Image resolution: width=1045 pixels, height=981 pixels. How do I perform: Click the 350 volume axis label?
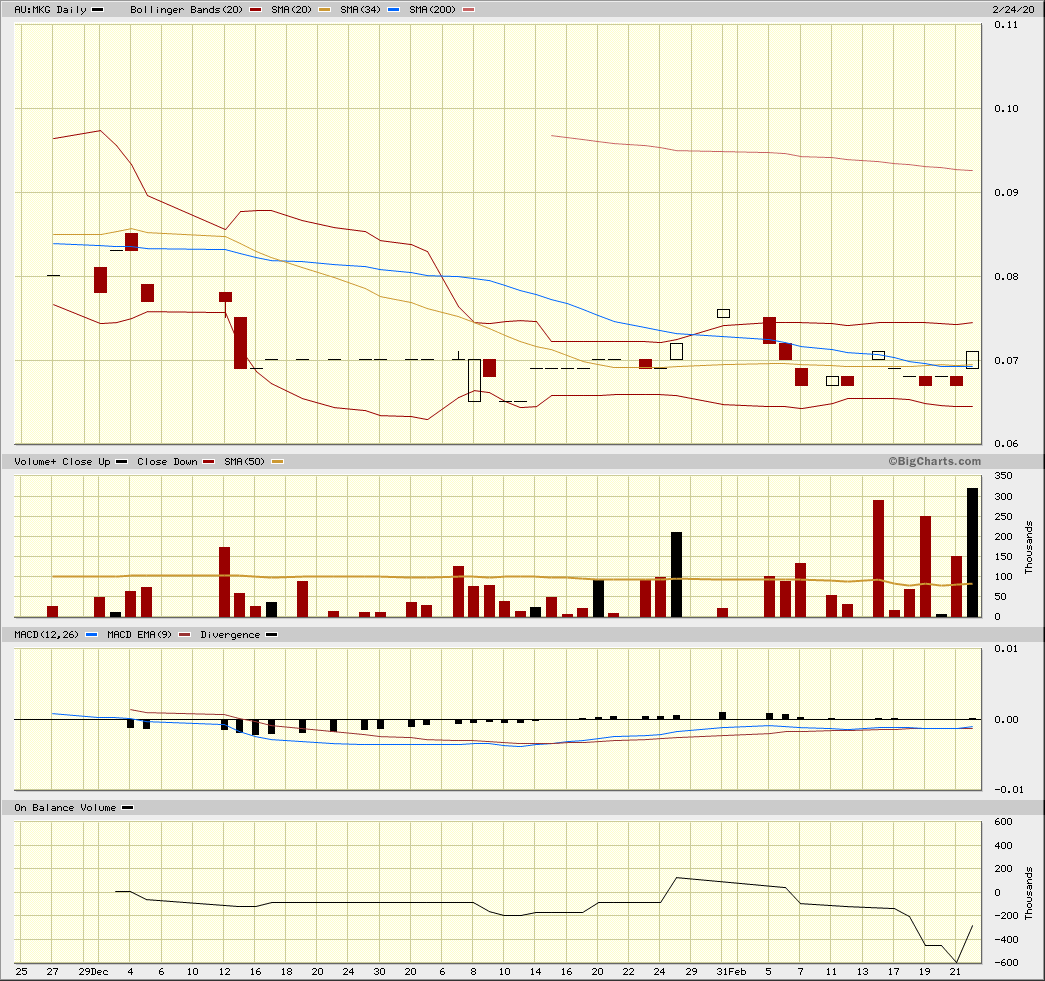click(1003, 476)
